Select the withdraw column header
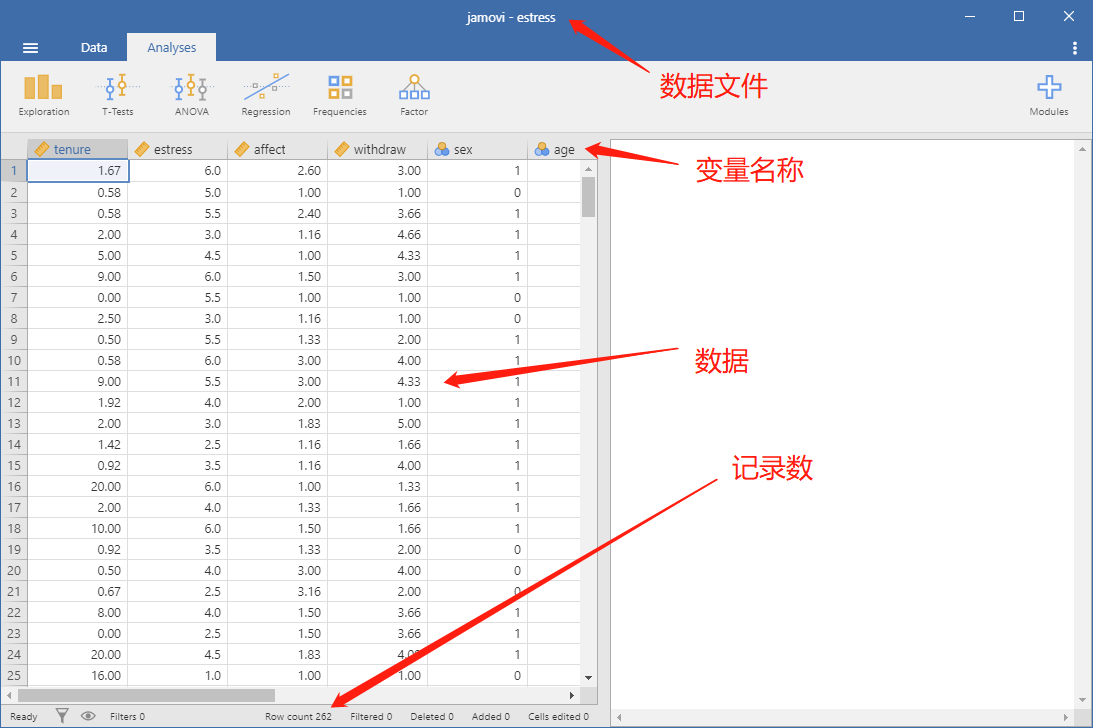This screenshot has height=728, width=1093. pos(377,149)
